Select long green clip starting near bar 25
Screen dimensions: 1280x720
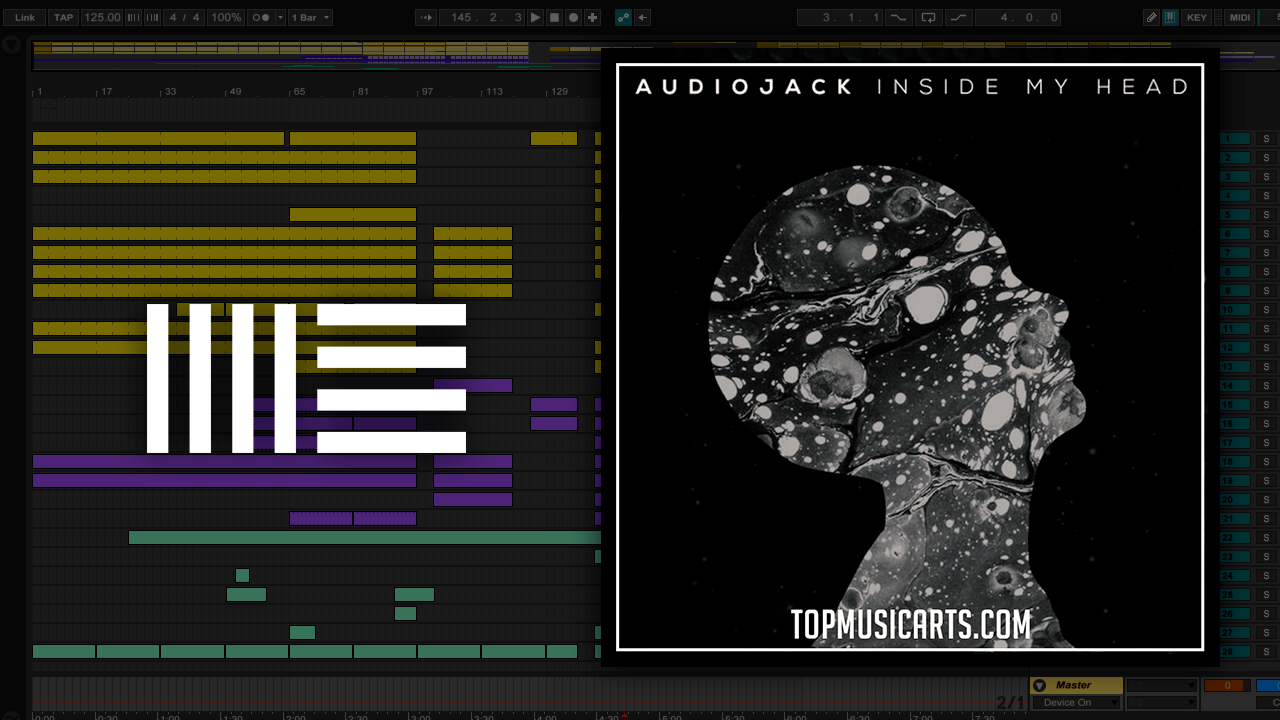pos(364,538)
